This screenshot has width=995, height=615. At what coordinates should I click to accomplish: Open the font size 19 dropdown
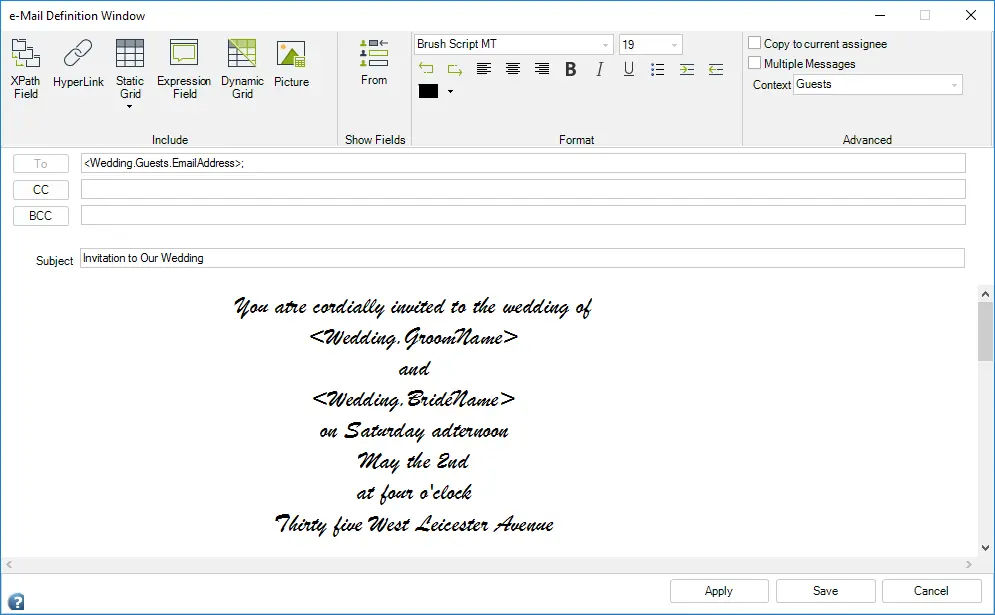[x=674, y=44]
